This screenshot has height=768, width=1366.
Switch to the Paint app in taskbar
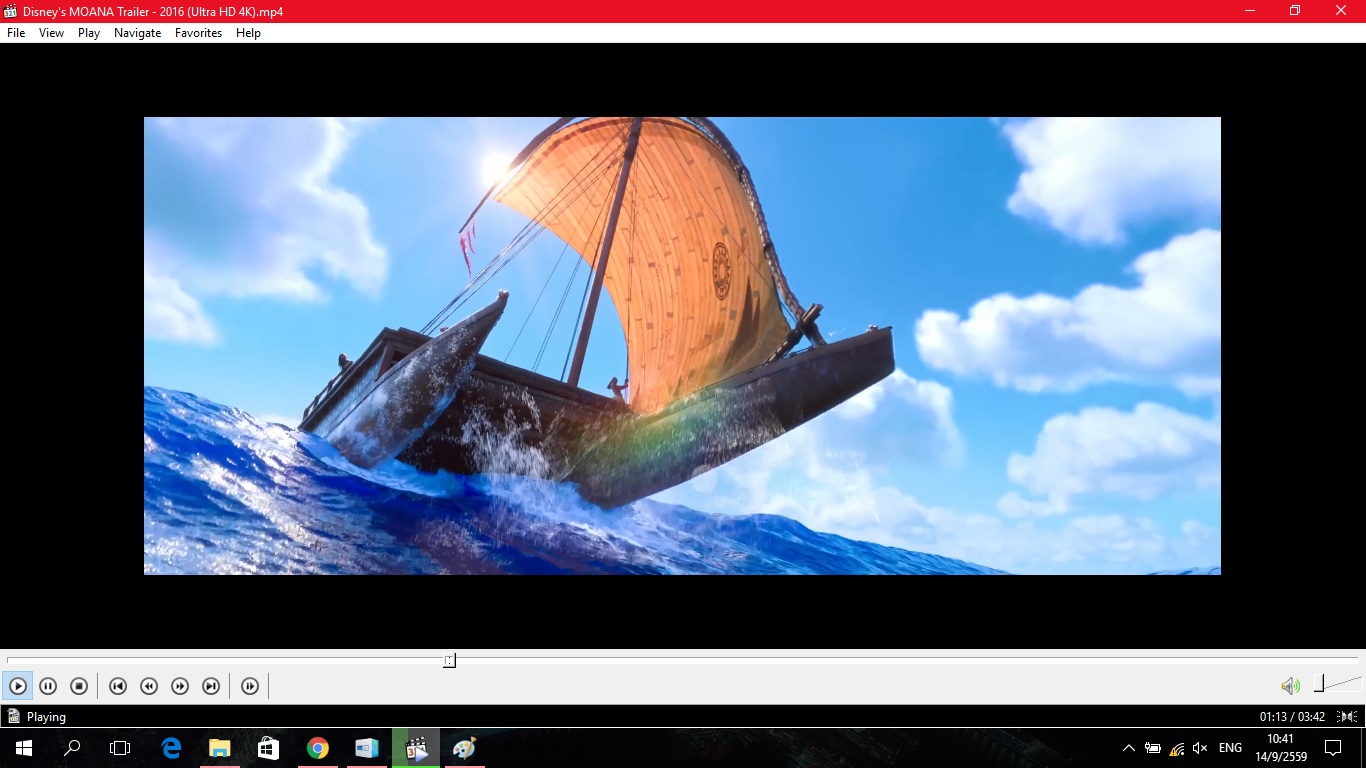click(465, 748)
